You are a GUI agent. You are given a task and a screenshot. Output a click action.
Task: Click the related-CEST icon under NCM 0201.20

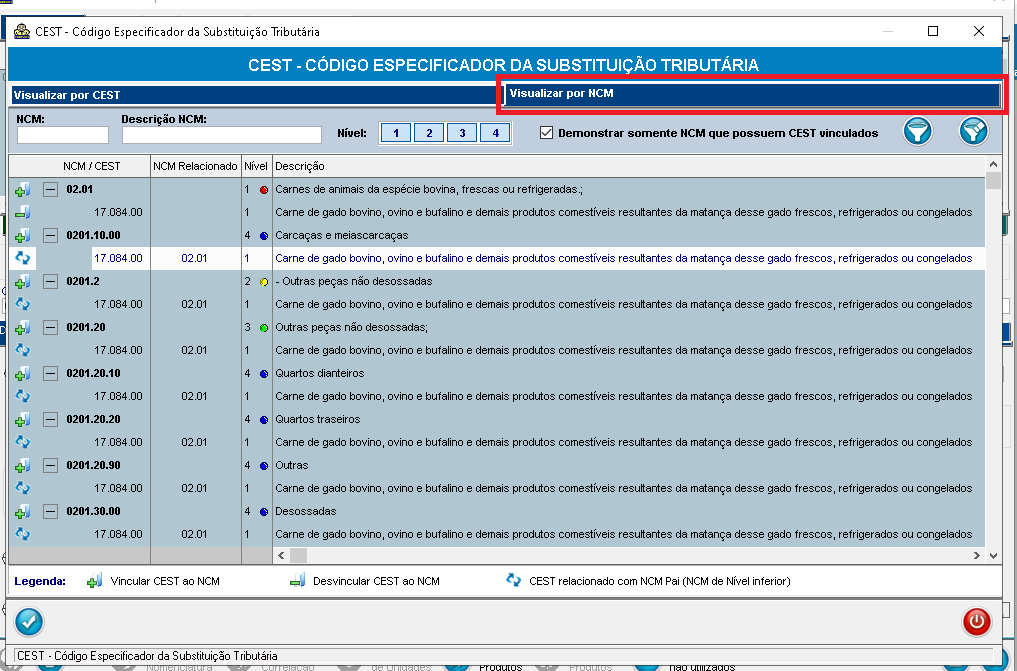coord(23,350)
